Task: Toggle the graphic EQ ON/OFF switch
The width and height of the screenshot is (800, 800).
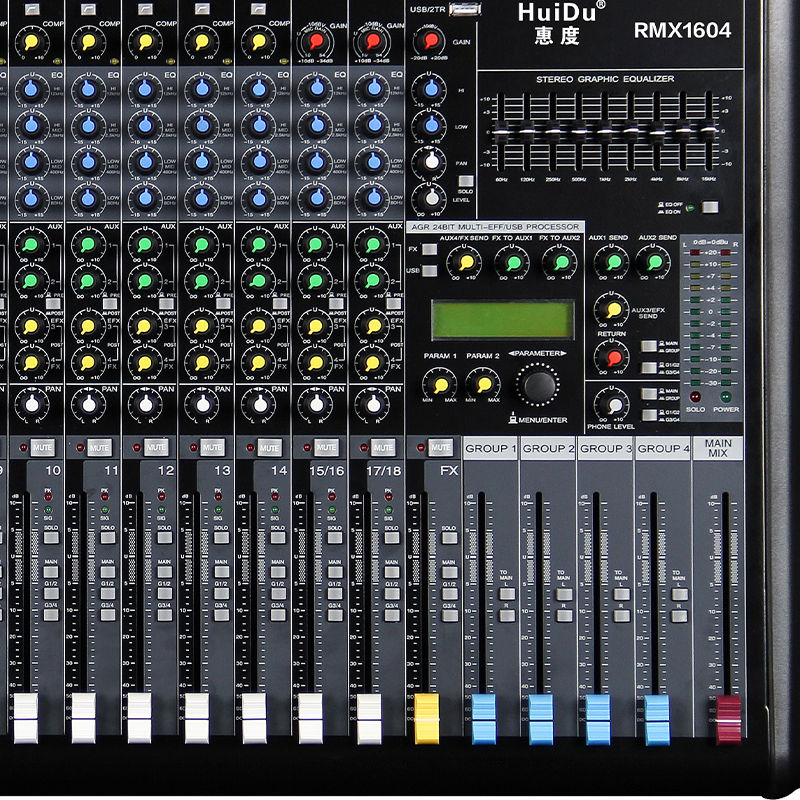Action: coord(710,208)
